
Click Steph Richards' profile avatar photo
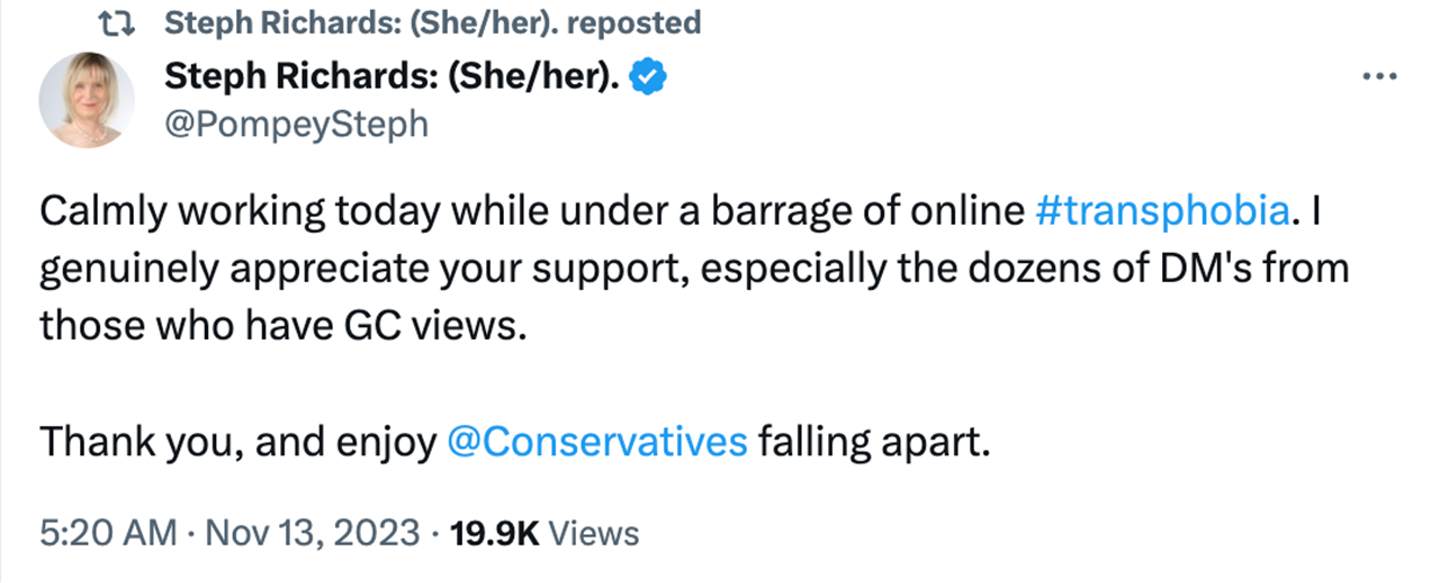[x=87, y=100]
